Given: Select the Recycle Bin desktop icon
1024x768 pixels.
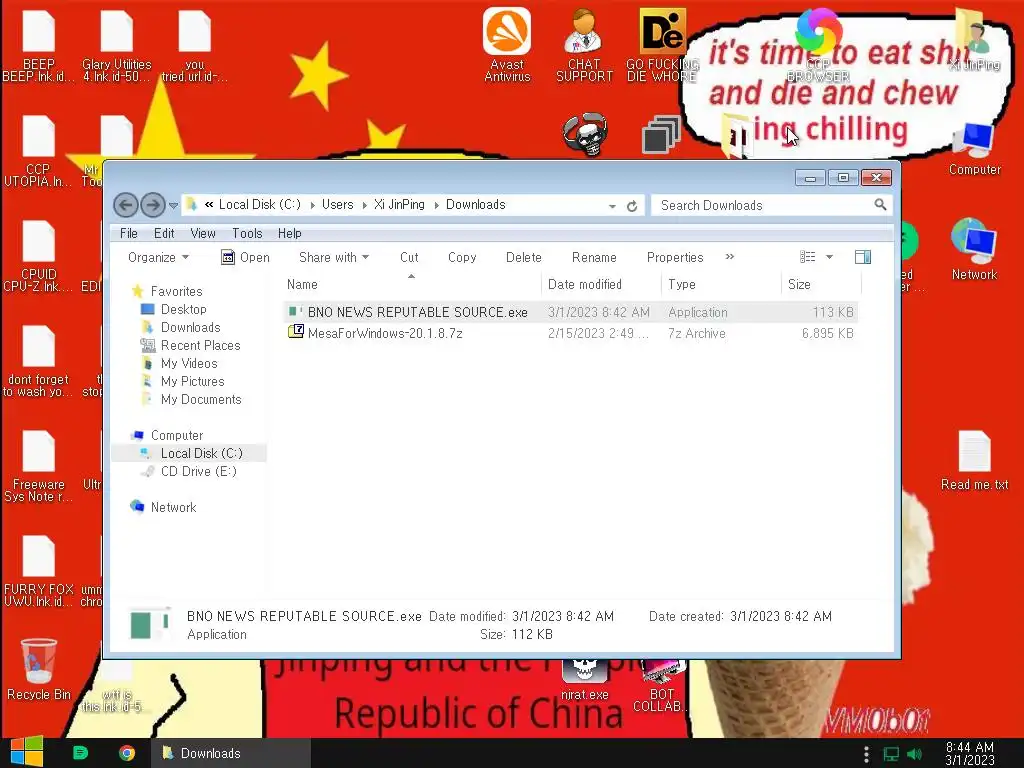Looking at the screenshot, I should click(x=39, y=669).
